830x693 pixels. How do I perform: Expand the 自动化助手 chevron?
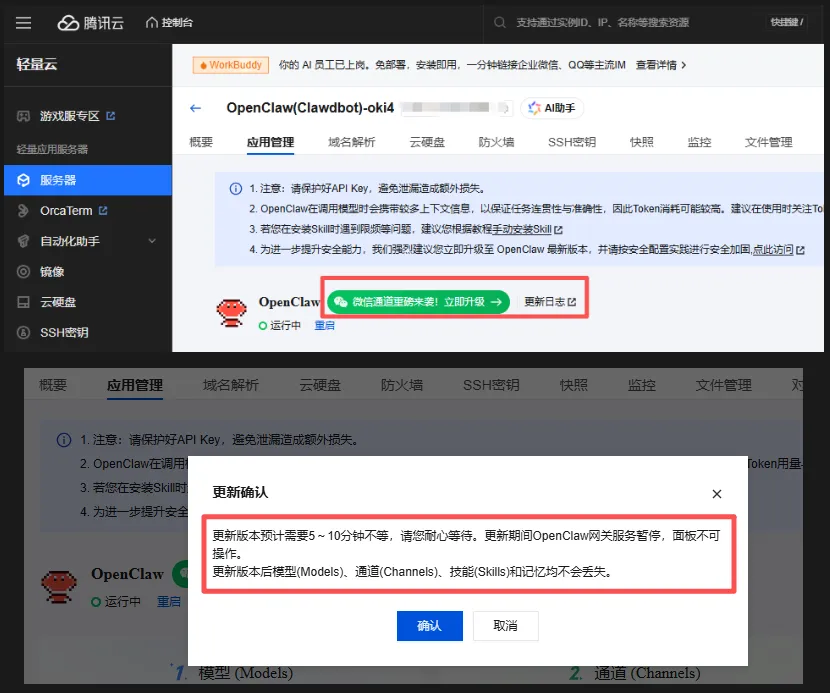[152, 241]
